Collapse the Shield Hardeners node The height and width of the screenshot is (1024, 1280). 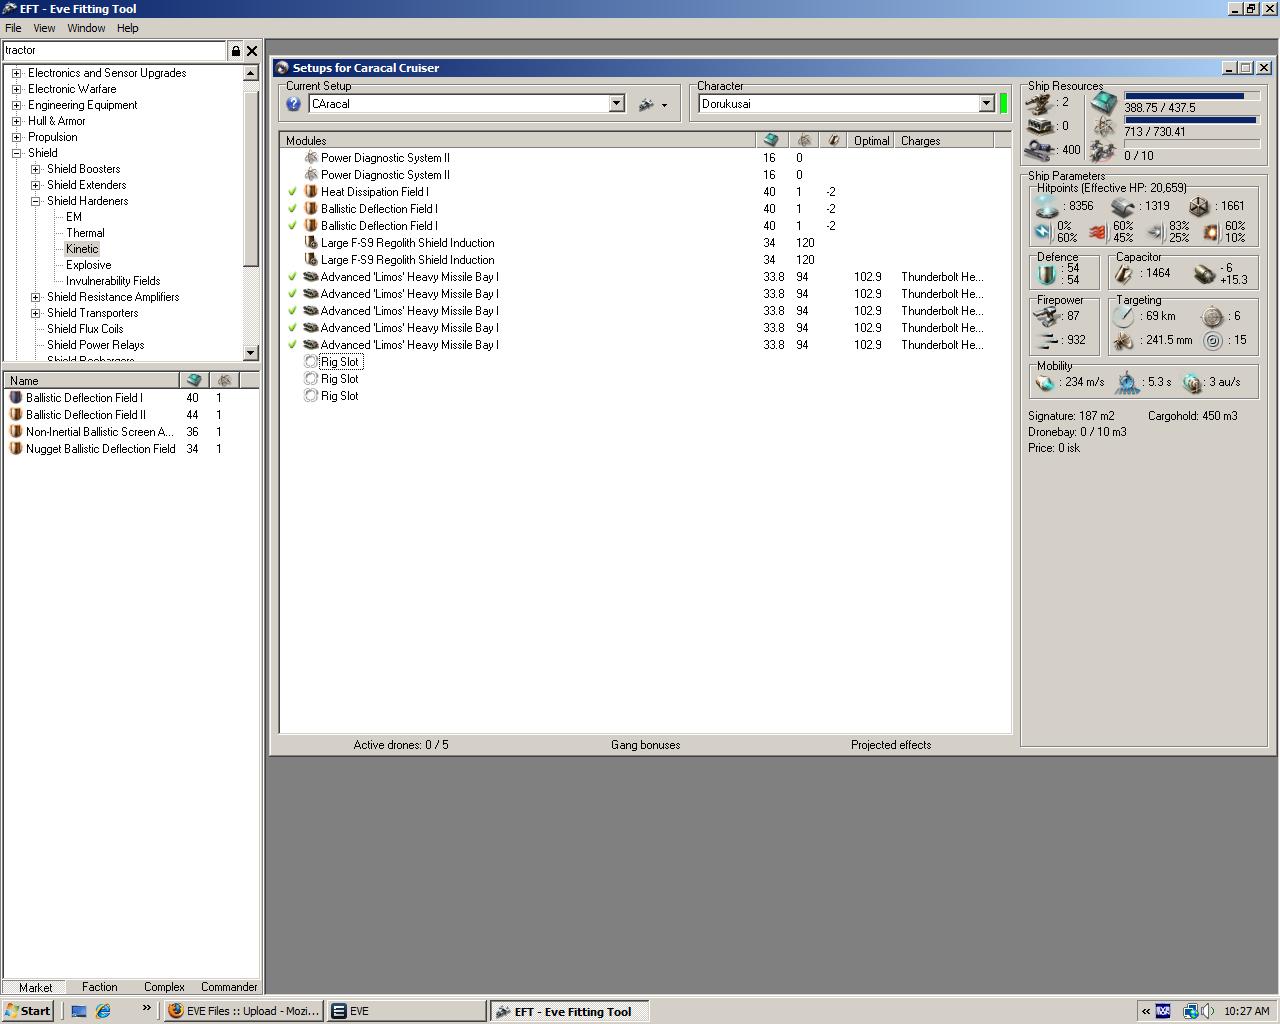click(x=35, y=201)
